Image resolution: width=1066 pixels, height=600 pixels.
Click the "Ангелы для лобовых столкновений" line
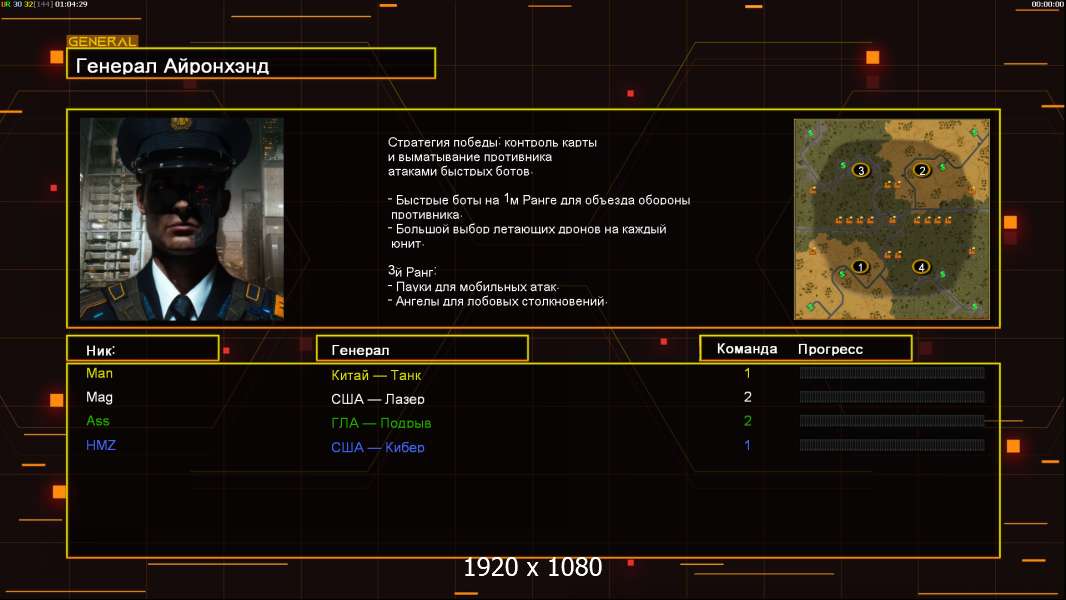point(498,301)
